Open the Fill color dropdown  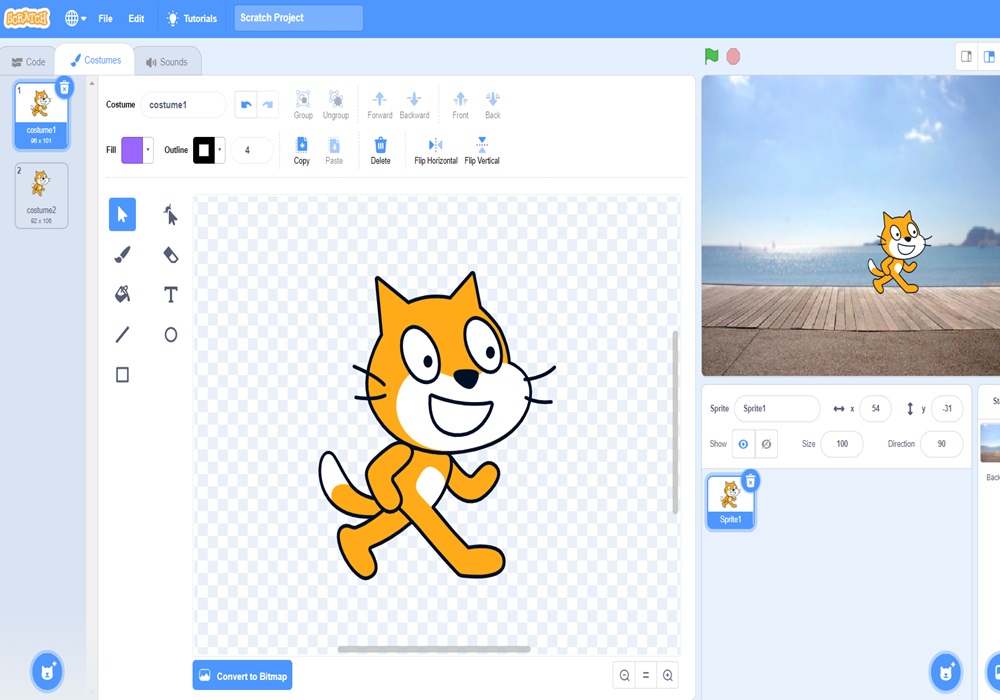[148, 150]
